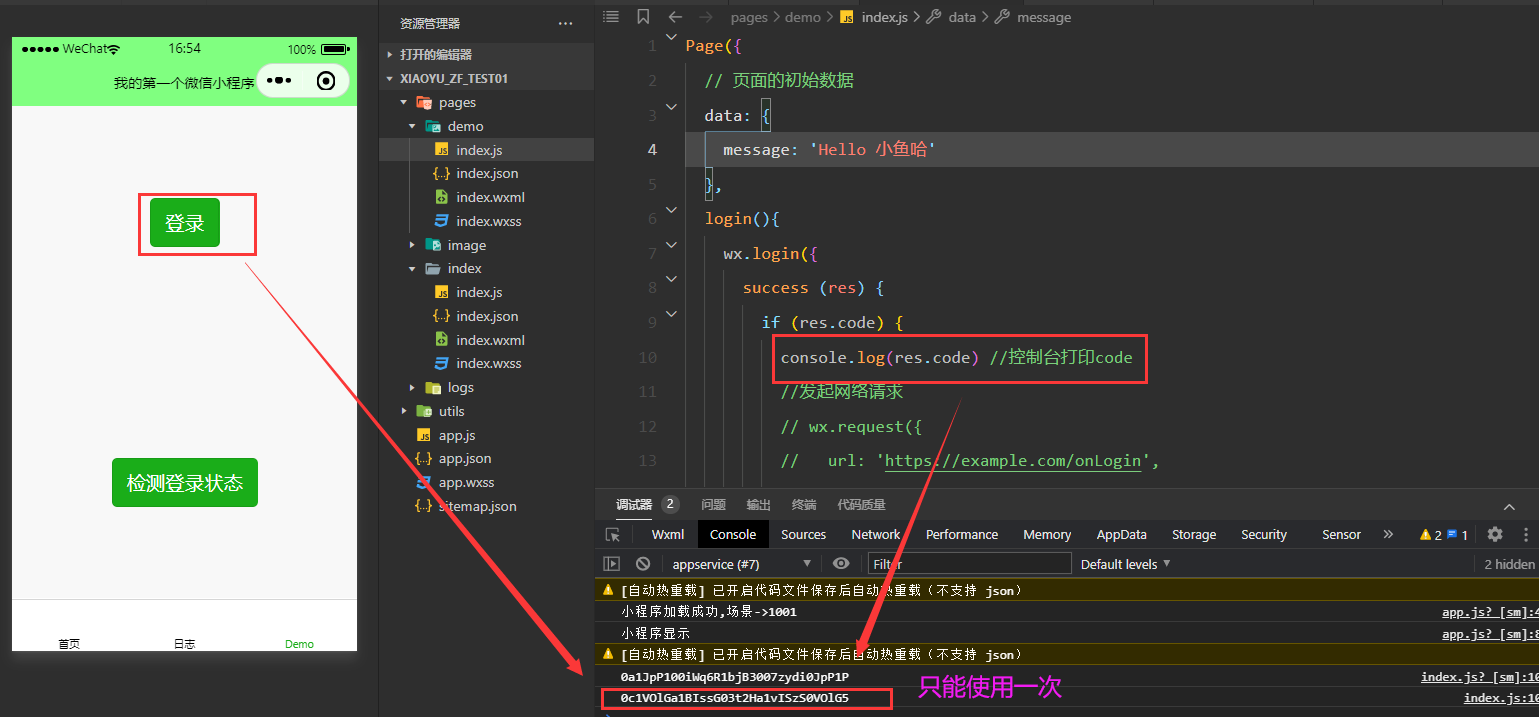Switch to the 终端 panel tab
Viewport: 1539px width, 717px height.
[804, 505]
